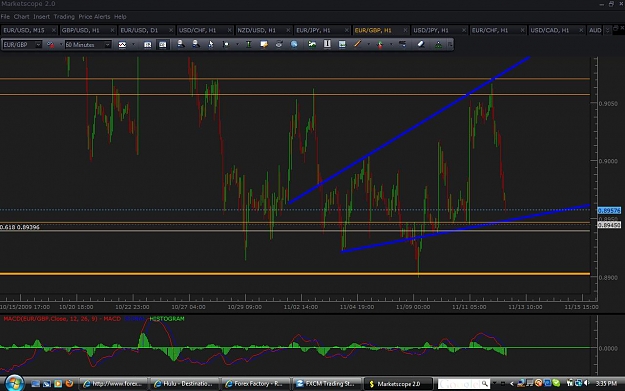Screen dimensions: 625x391
Task: Switch to the Hulu taskbar window
Action: coord(185,384)
